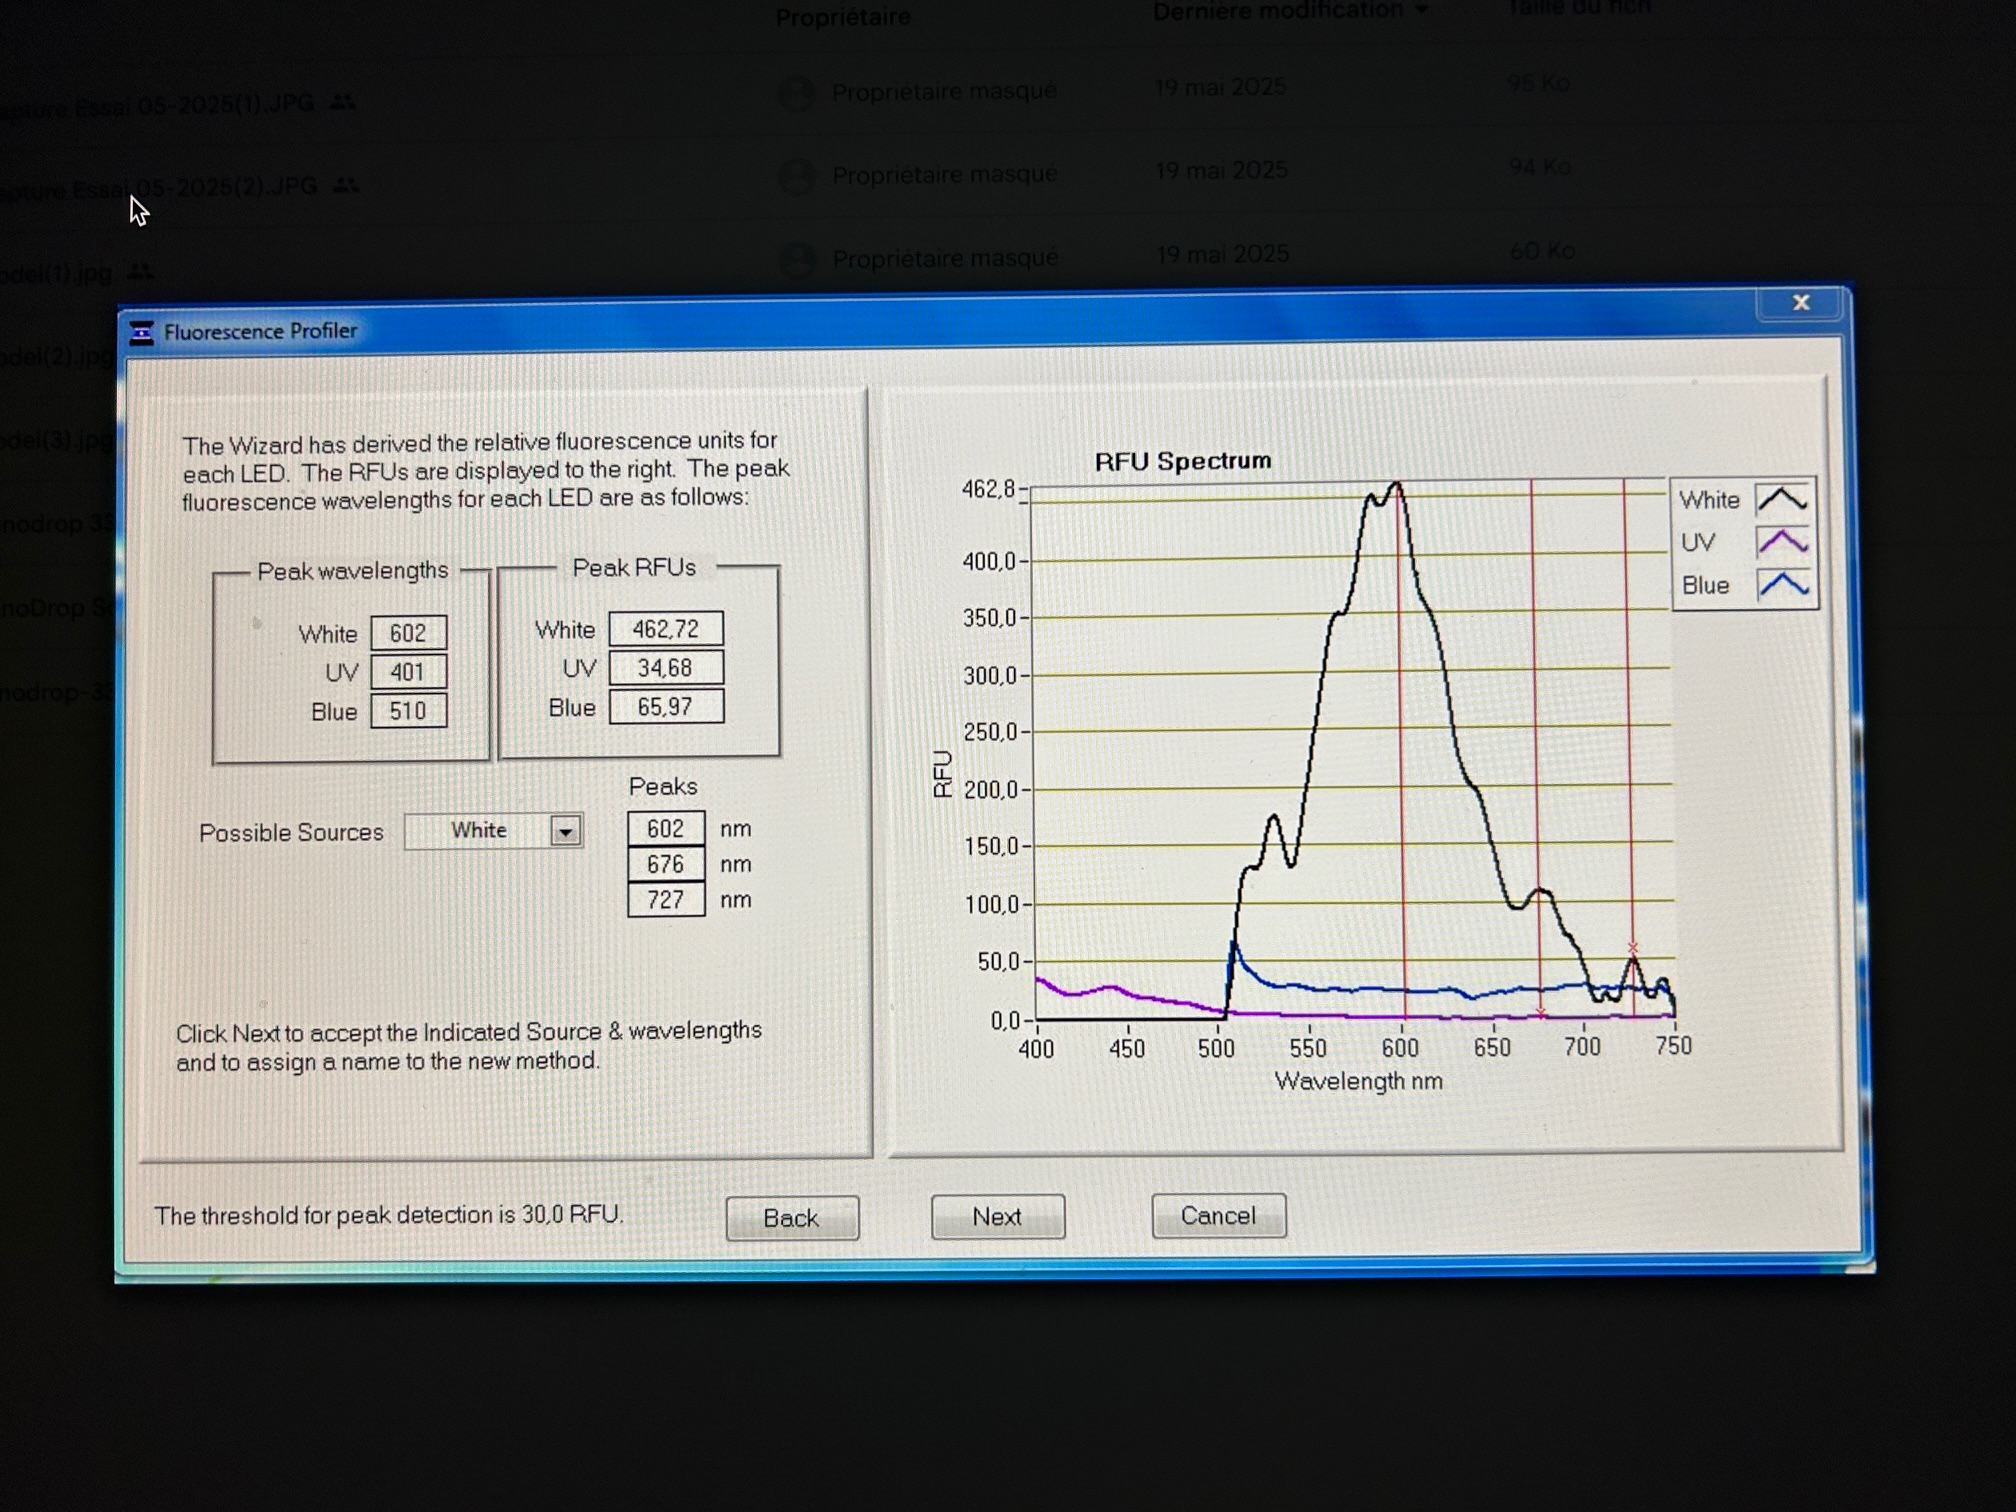Open Essai 05-2025(1).JPG in background file list

[158, 105]
